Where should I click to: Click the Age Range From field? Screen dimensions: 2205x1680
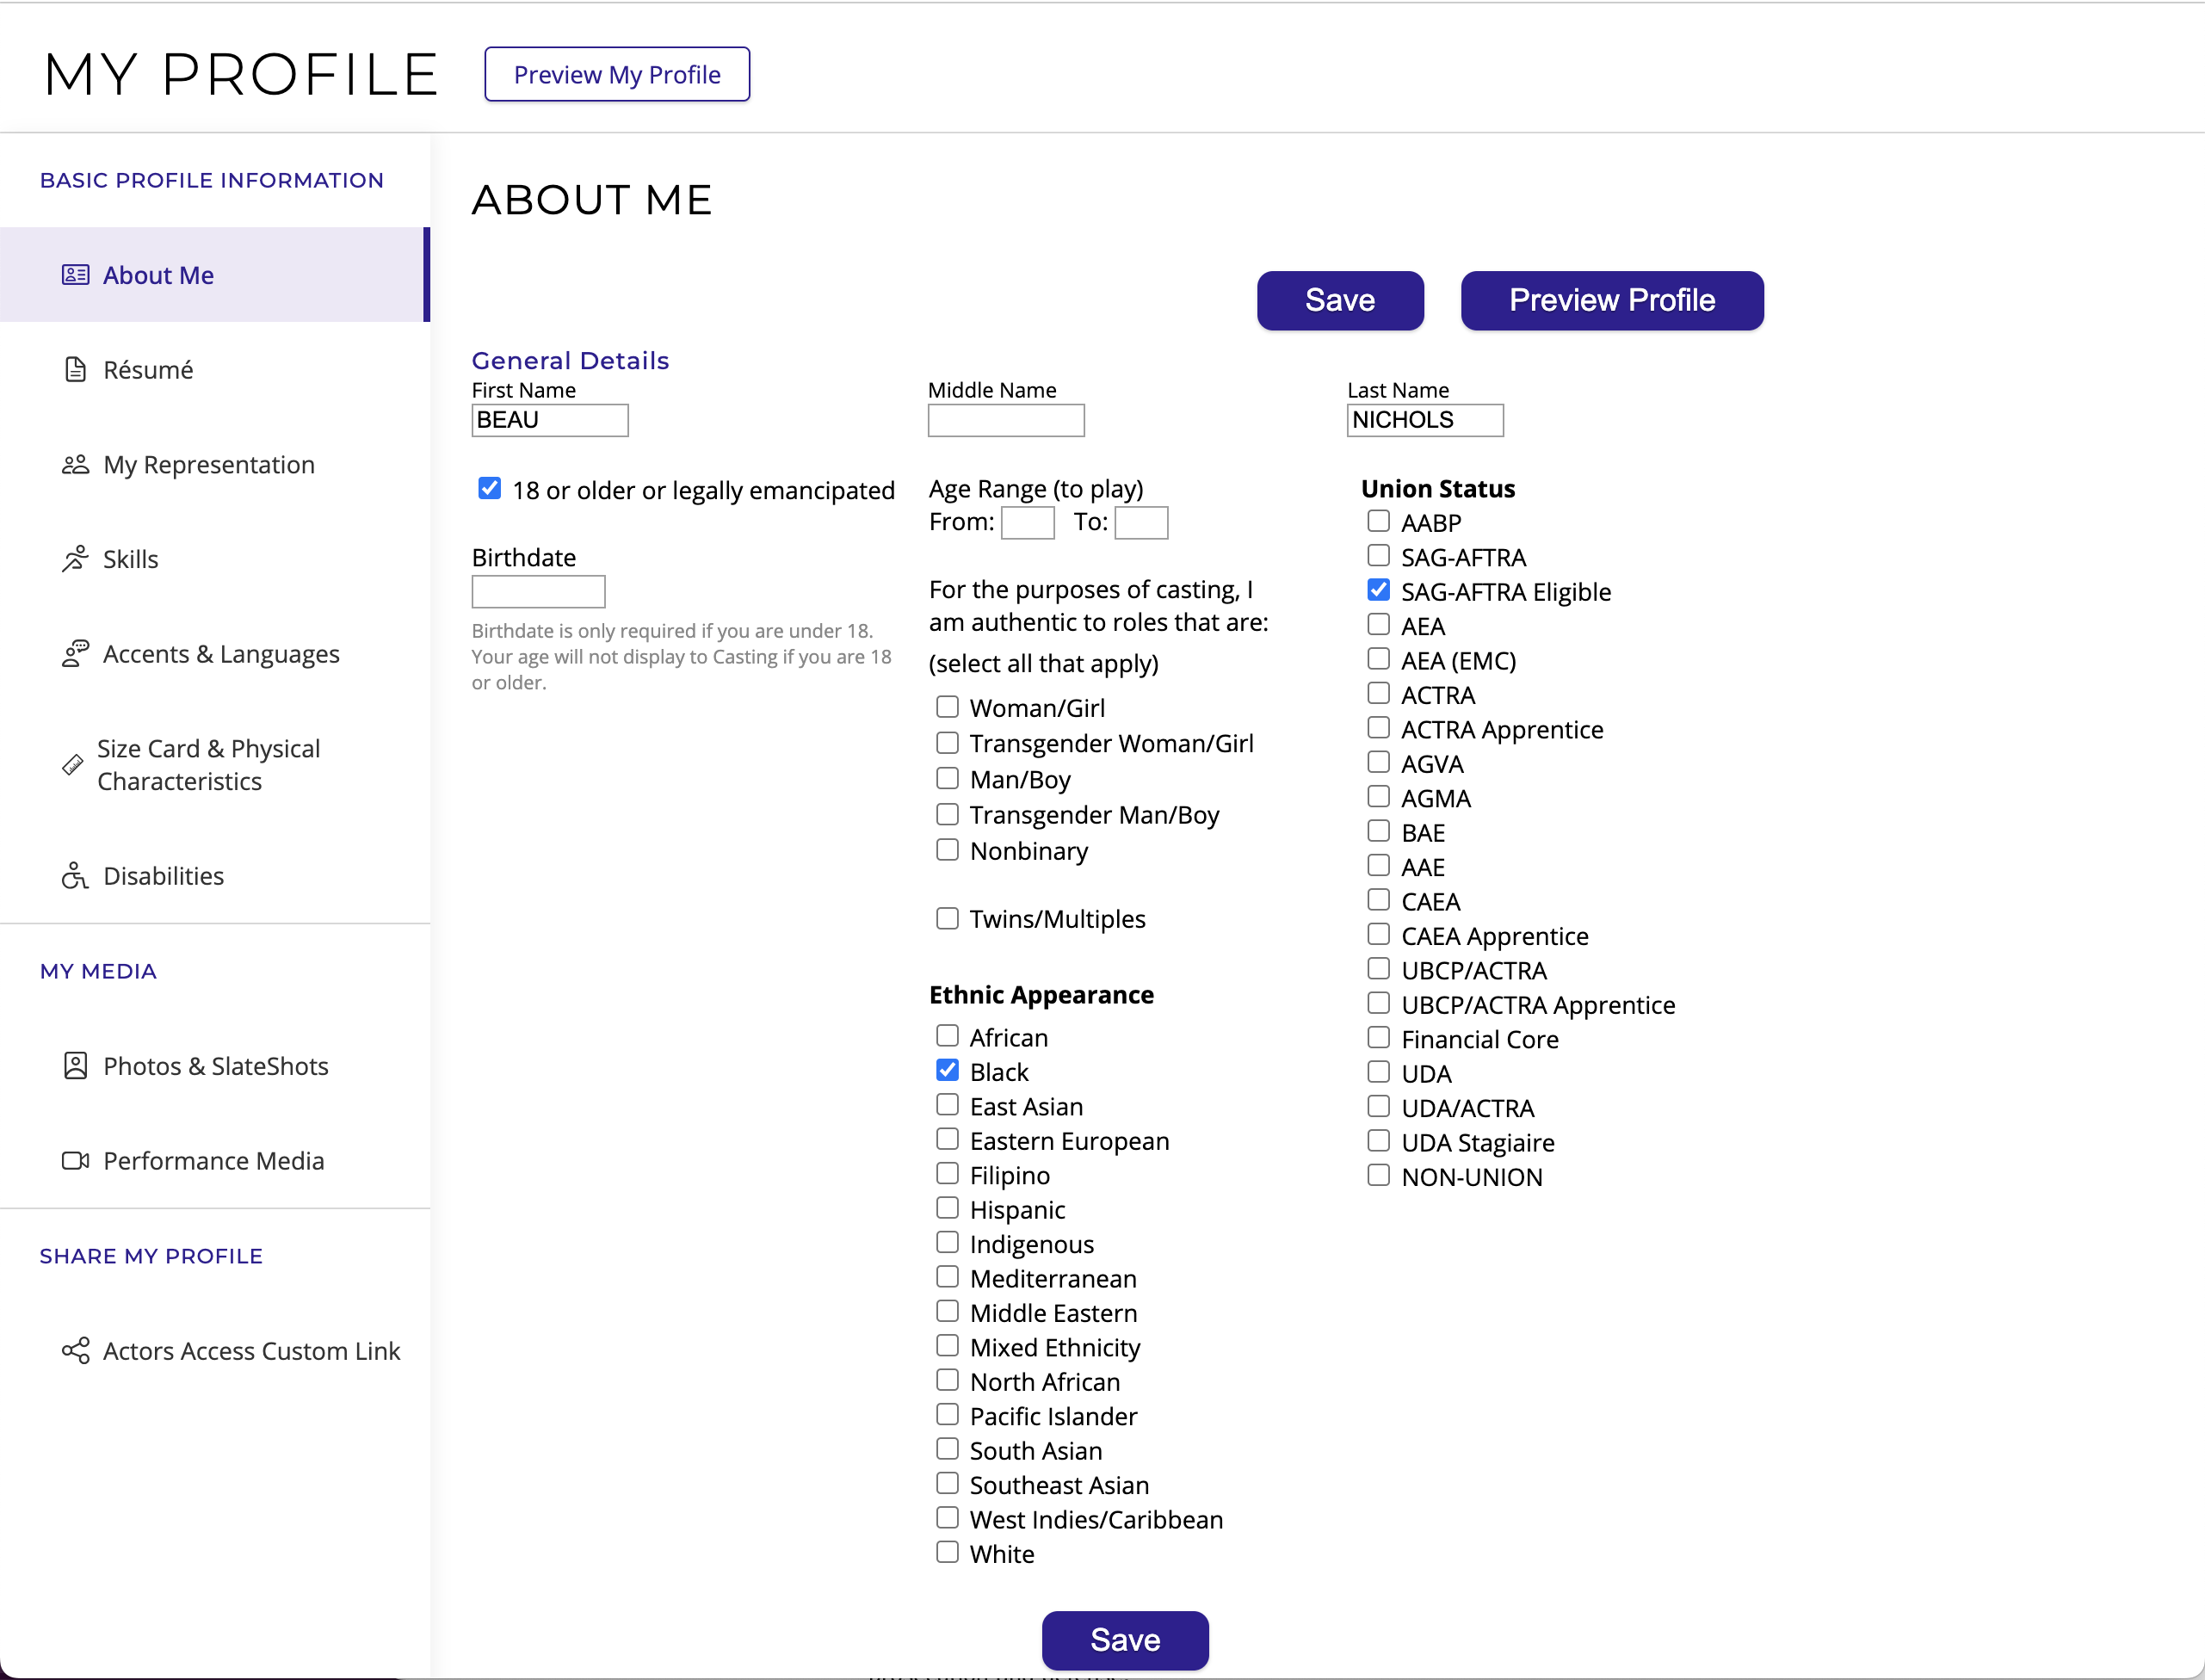pos(1027,523)
